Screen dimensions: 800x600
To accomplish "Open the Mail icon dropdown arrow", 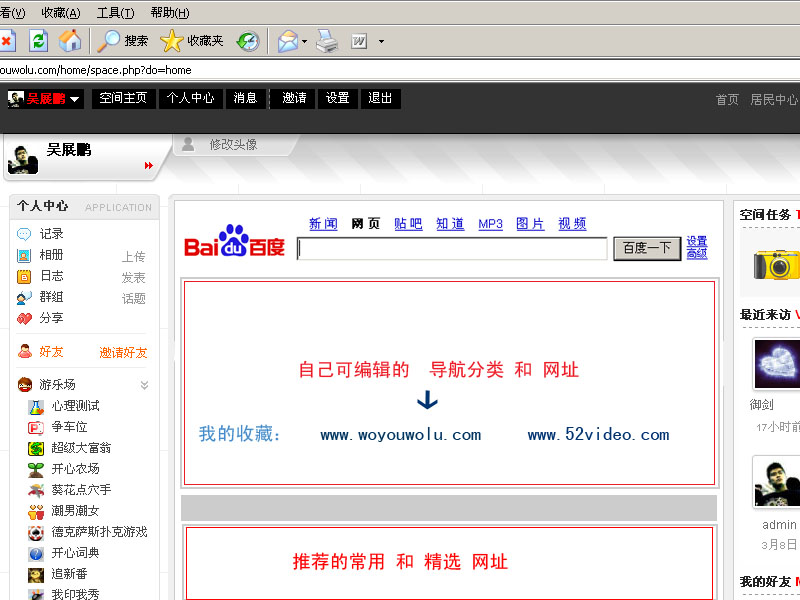I will point(305,41).
